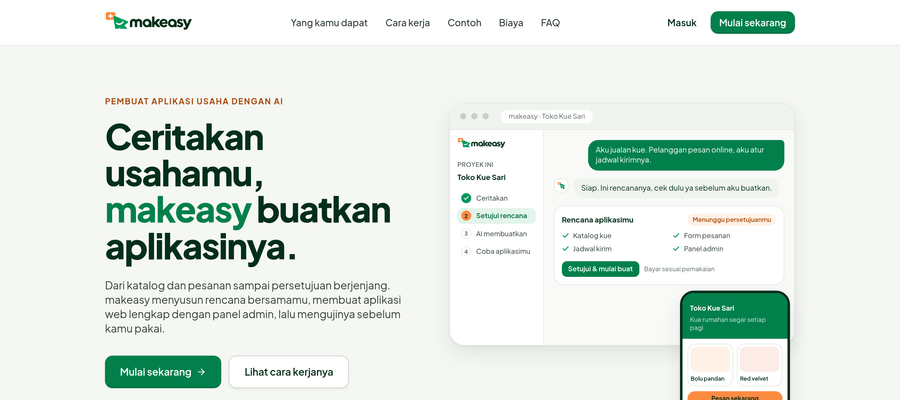Open the Yang kamu dapat nav link
The height and width of the screenshot is (400, 900).
(329, 23)
